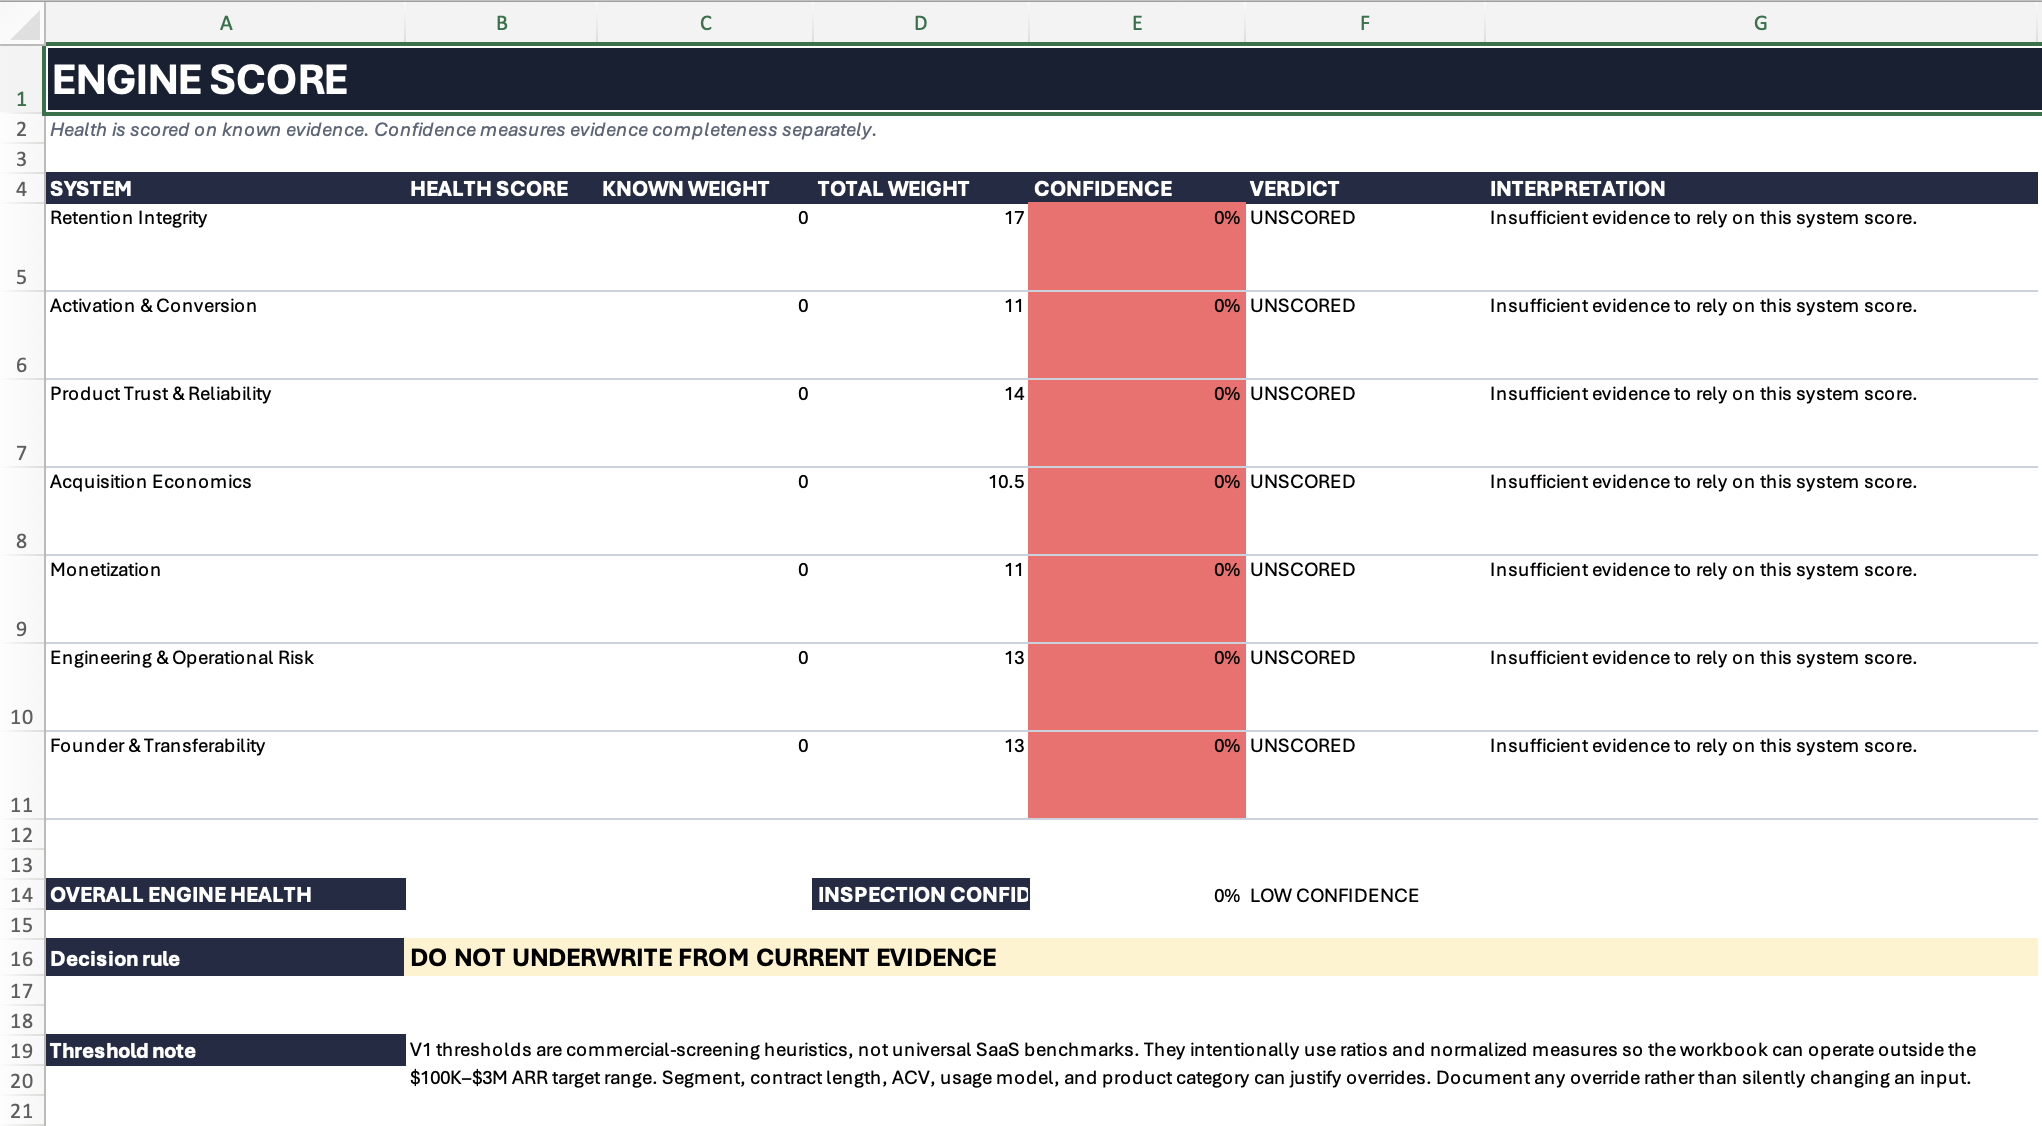Select the Activation & Conversion cell

226,335
